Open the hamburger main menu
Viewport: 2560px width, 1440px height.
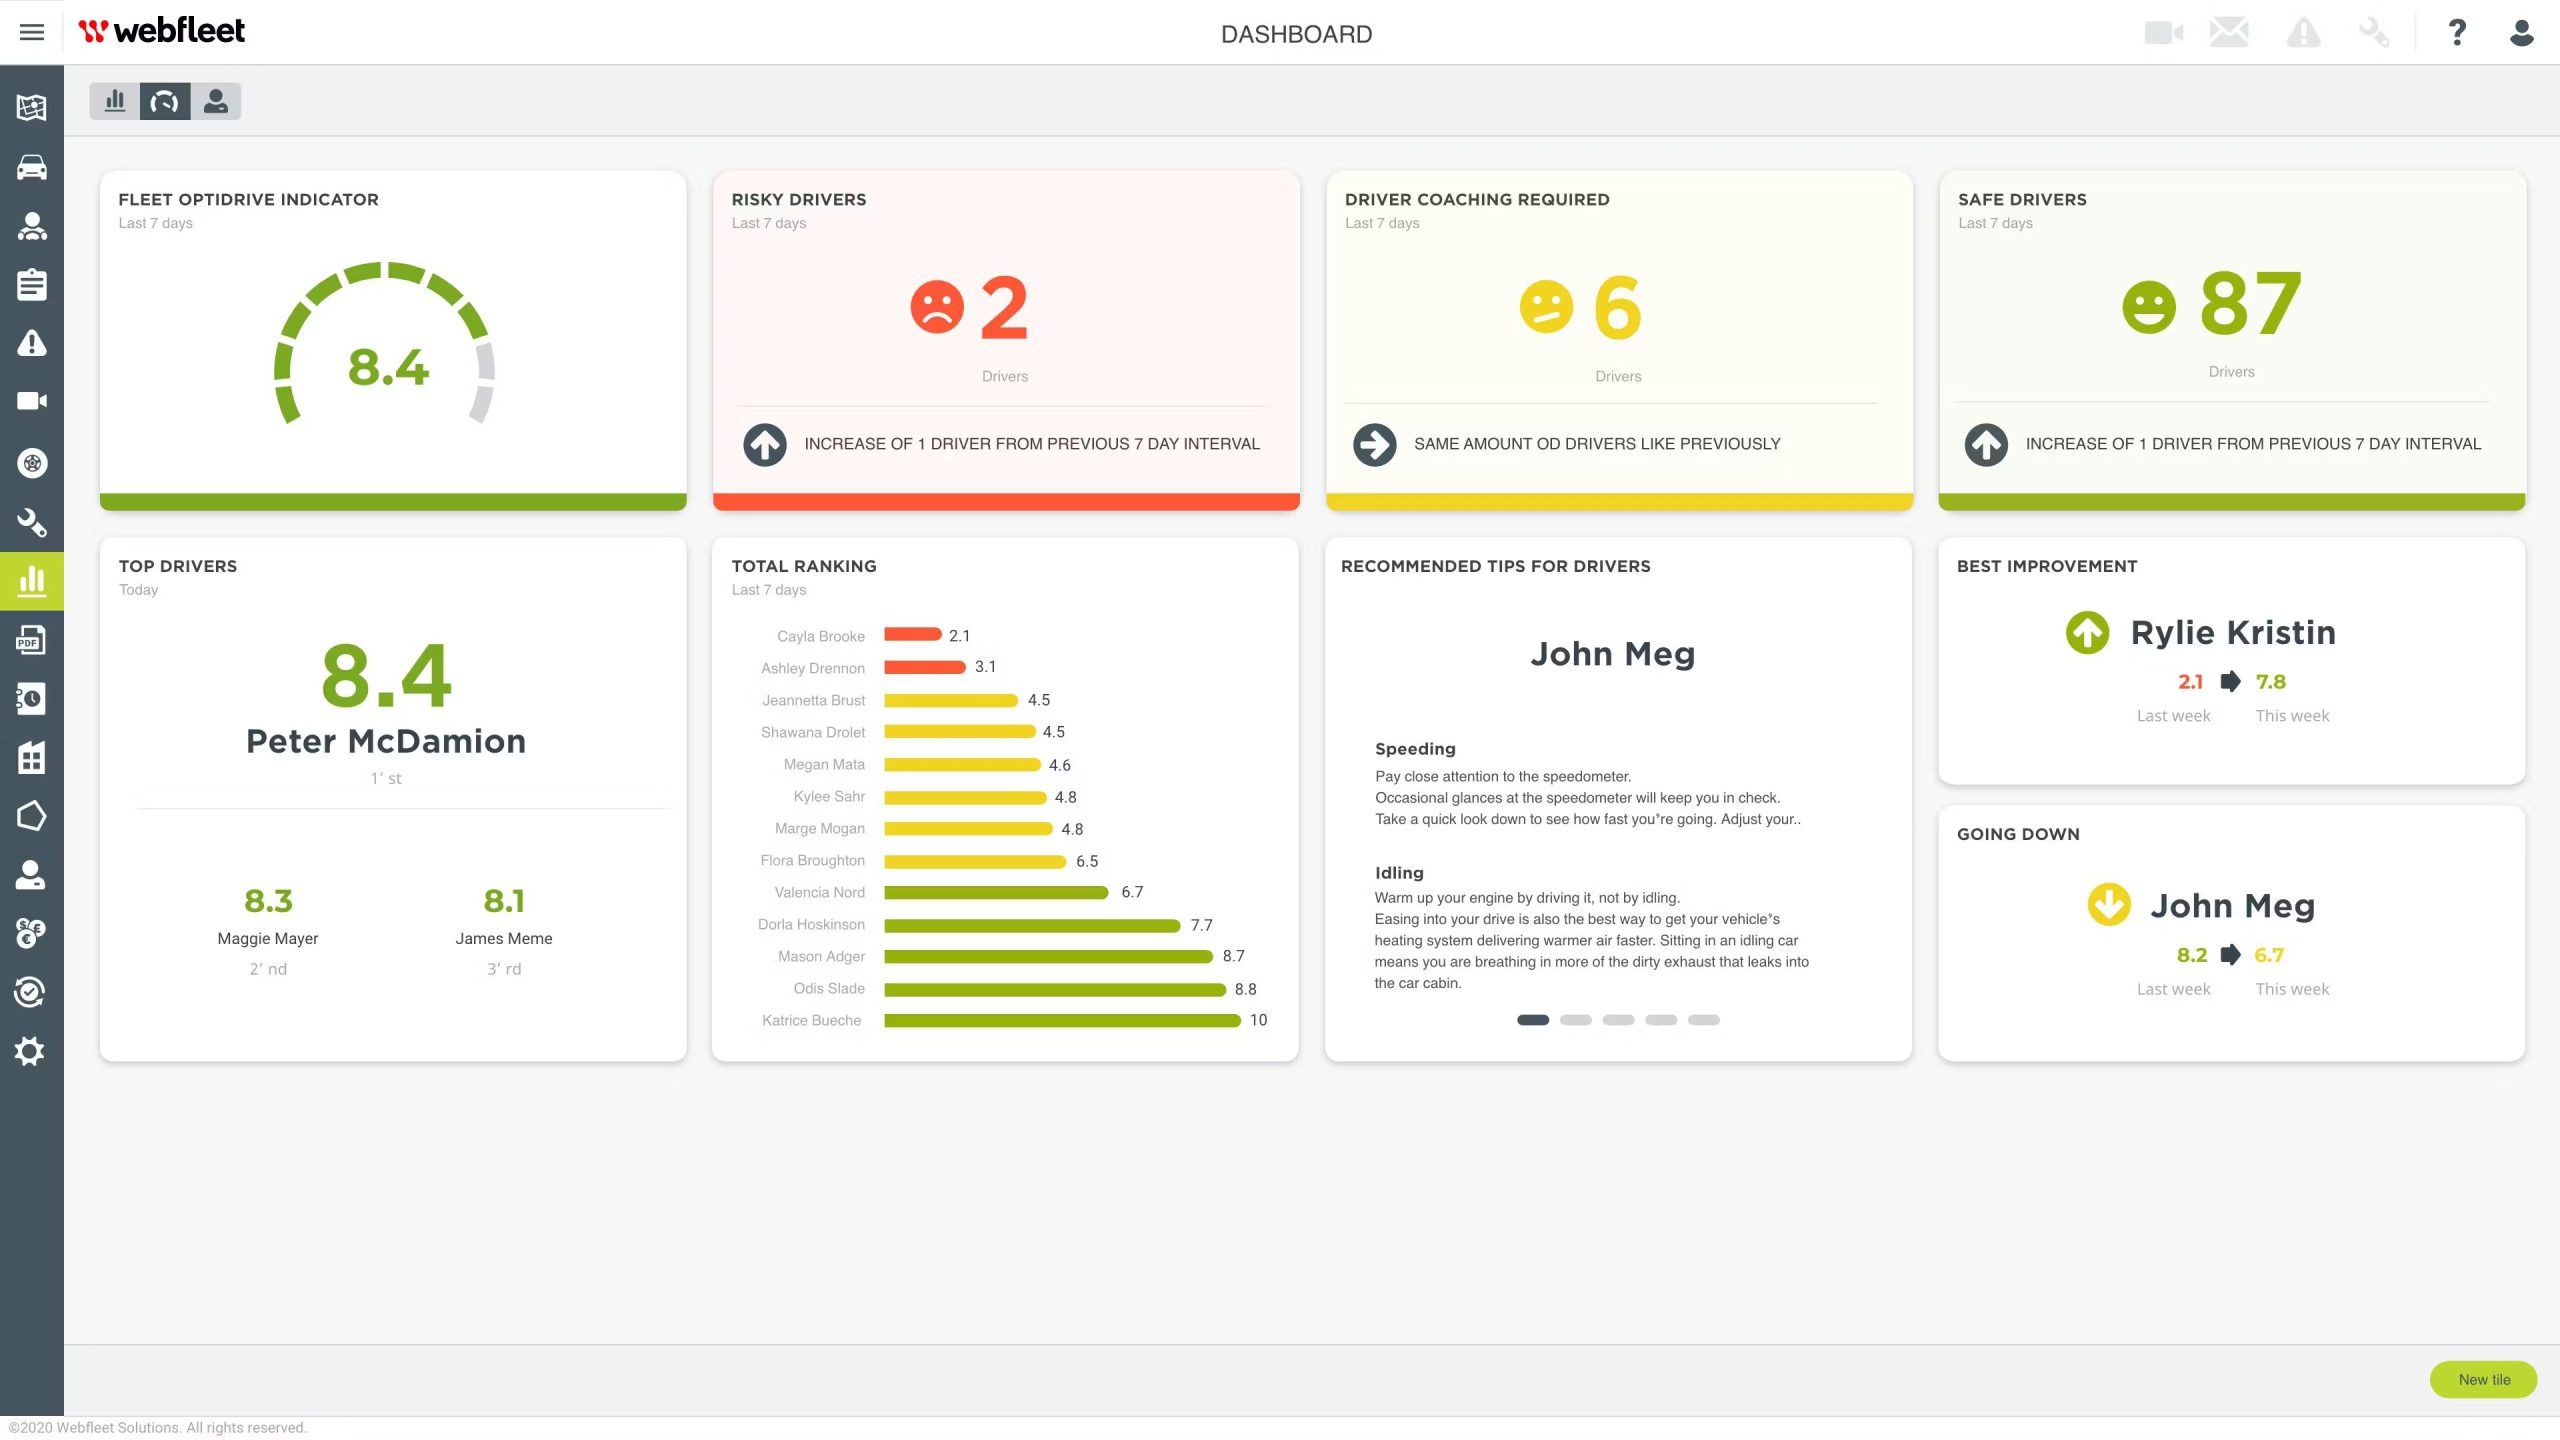(32, 32)
